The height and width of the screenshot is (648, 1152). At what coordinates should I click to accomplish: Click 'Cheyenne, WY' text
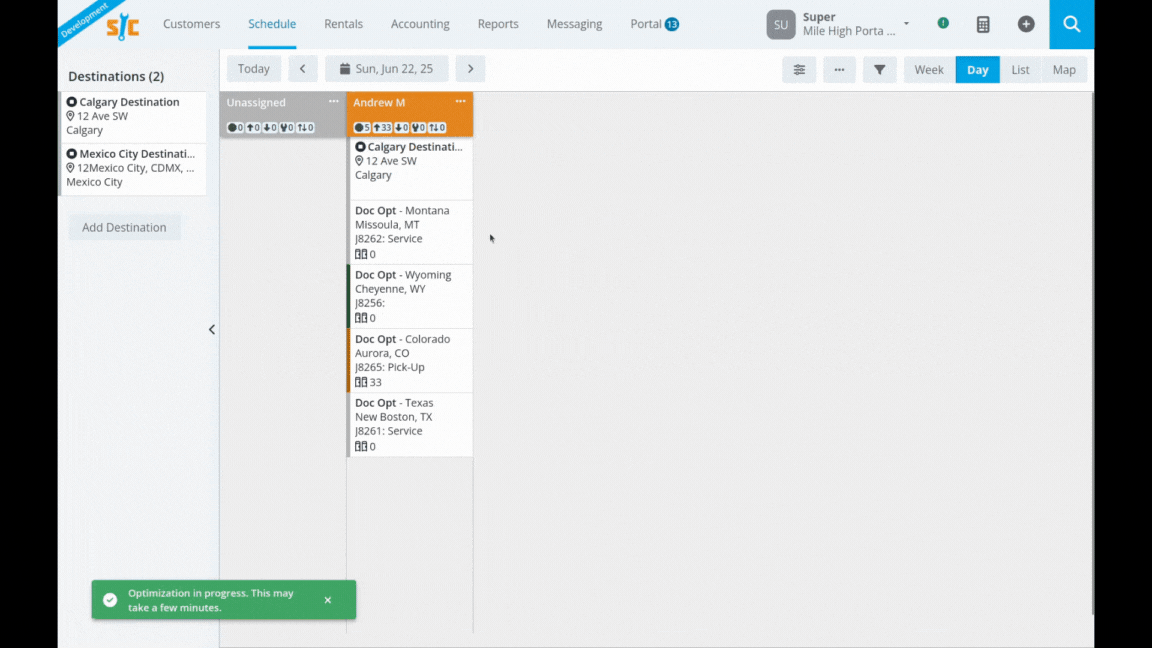tap(390, 289)
